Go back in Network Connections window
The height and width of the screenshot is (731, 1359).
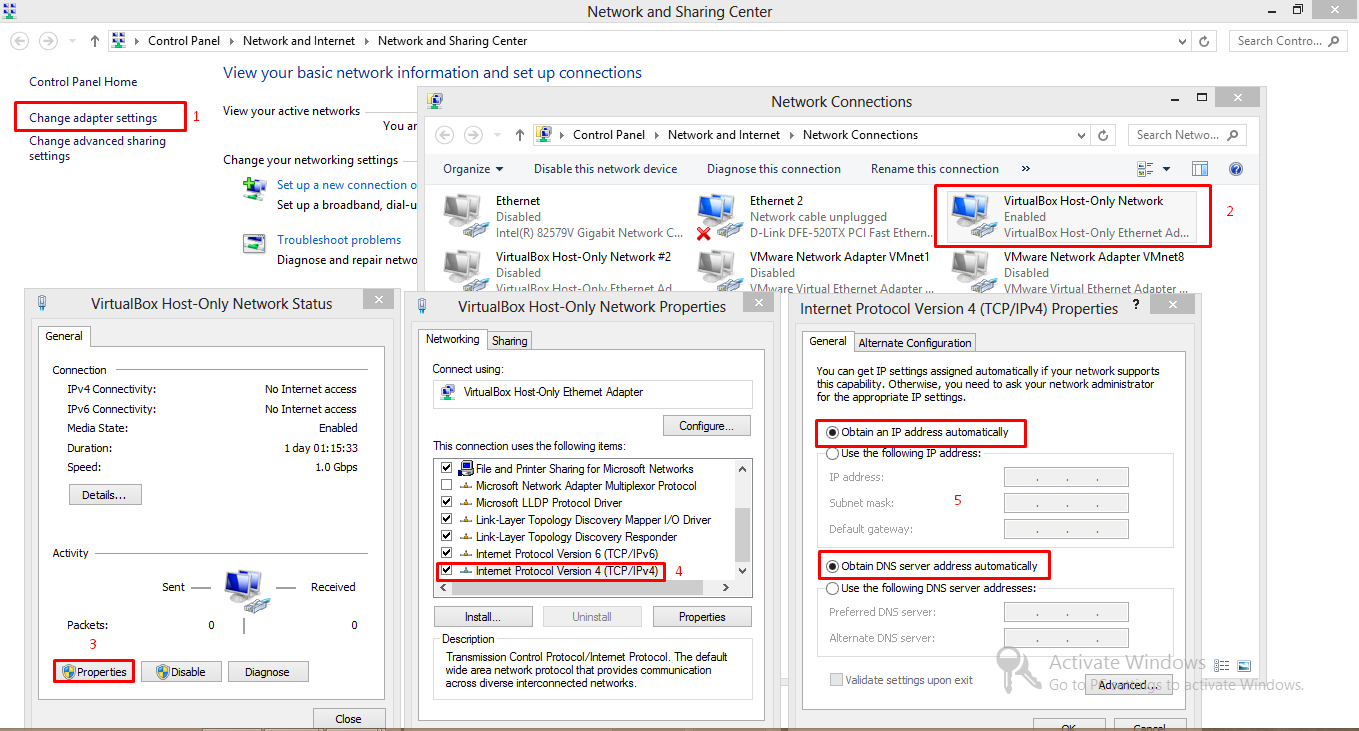(x=445, y=135)
